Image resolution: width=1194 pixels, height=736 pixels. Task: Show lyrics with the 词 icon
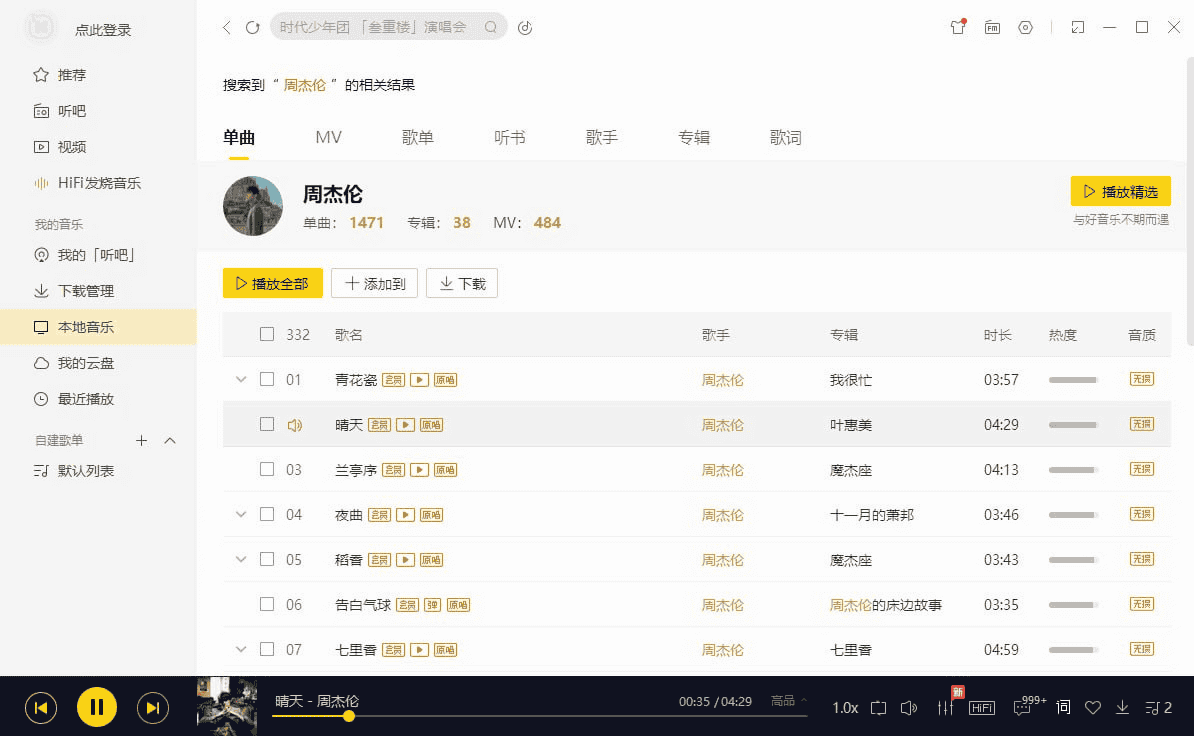click(1063, 707)
